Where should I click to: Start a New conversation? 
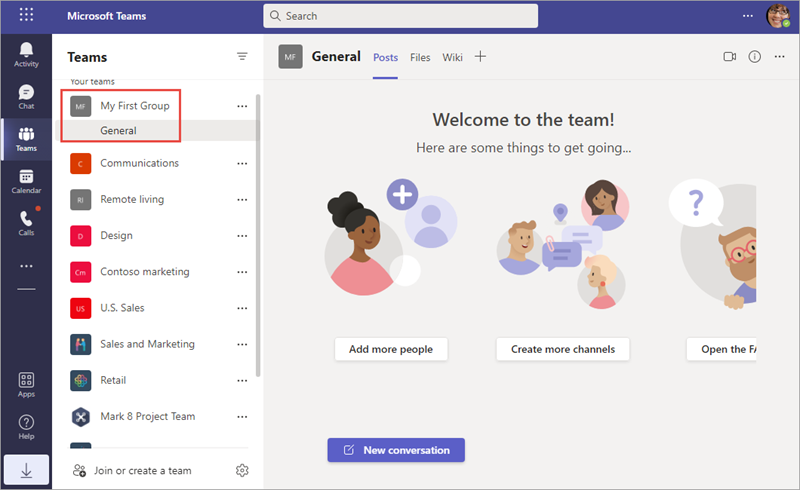click(x=396, y=450)
